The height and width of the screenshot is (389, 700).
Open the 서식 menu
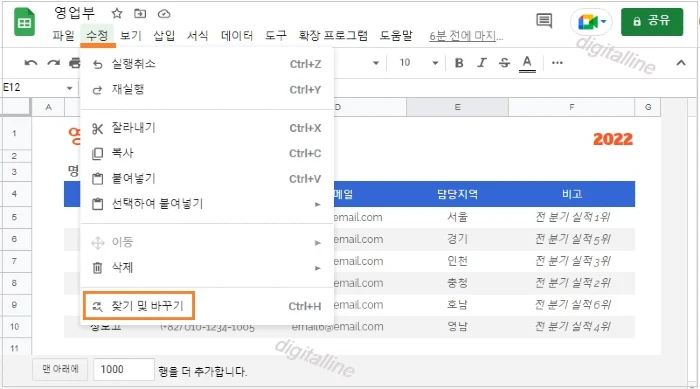pyautogui.click(x=198, y=36)
